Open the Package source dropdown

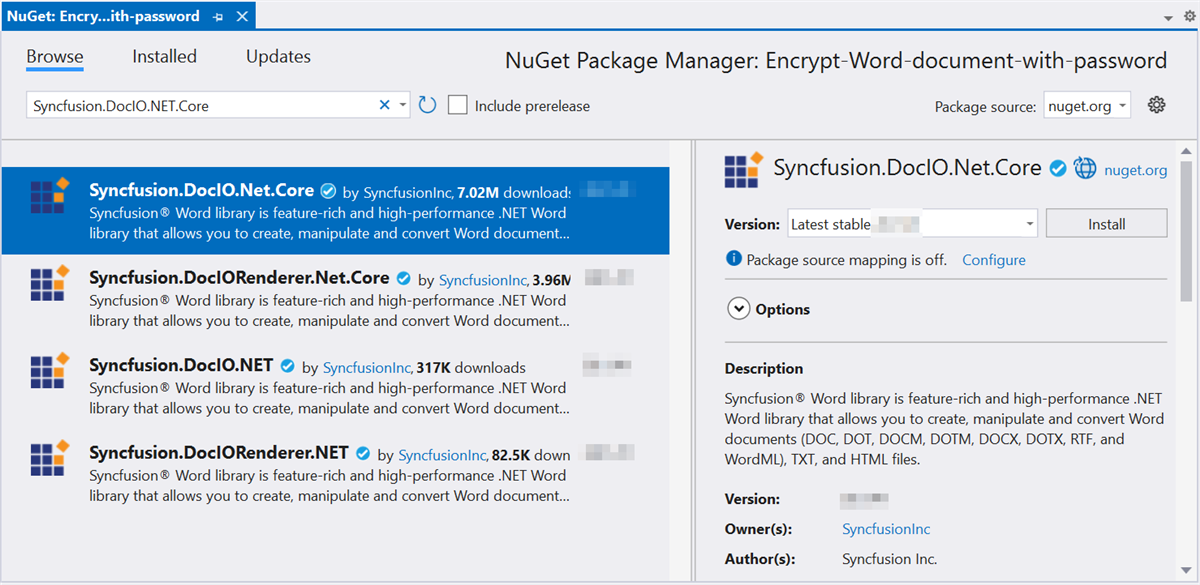pyautogui.click(x=1087, y=106)
